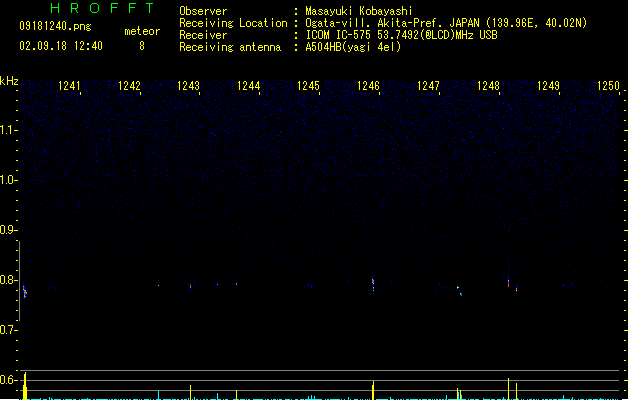Click the 1247 time tick

[x=428, y=86]
